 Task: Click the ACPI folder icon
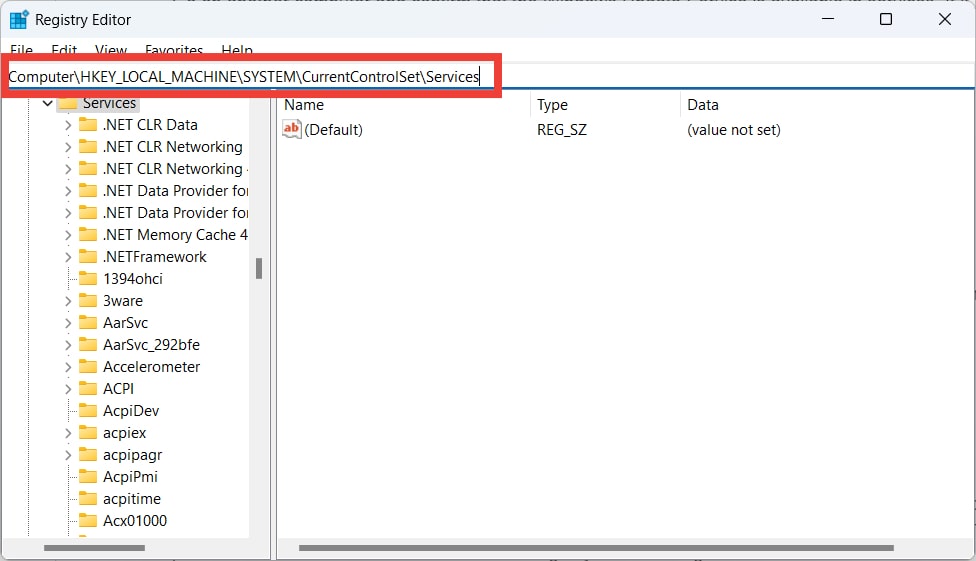tap(88, 389)
